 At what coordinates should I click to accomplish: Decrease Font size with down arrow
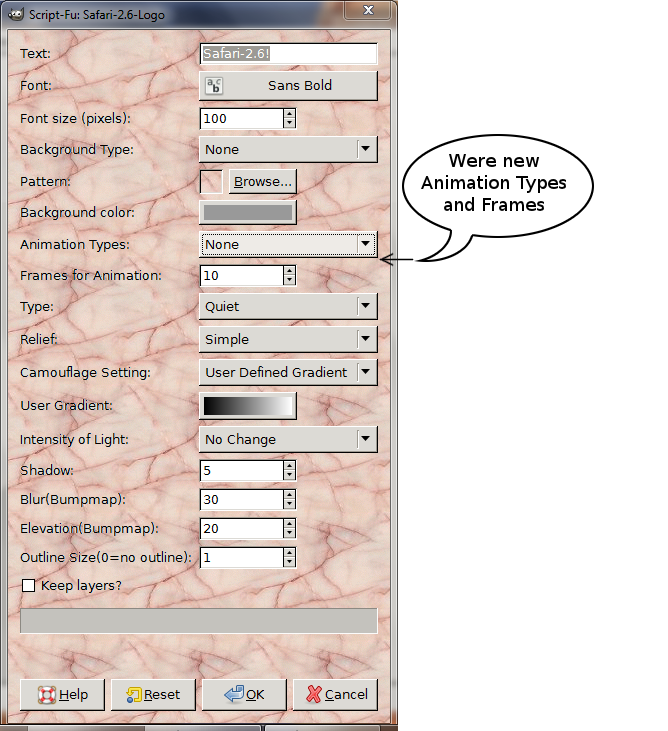click(x=289, y=124)
